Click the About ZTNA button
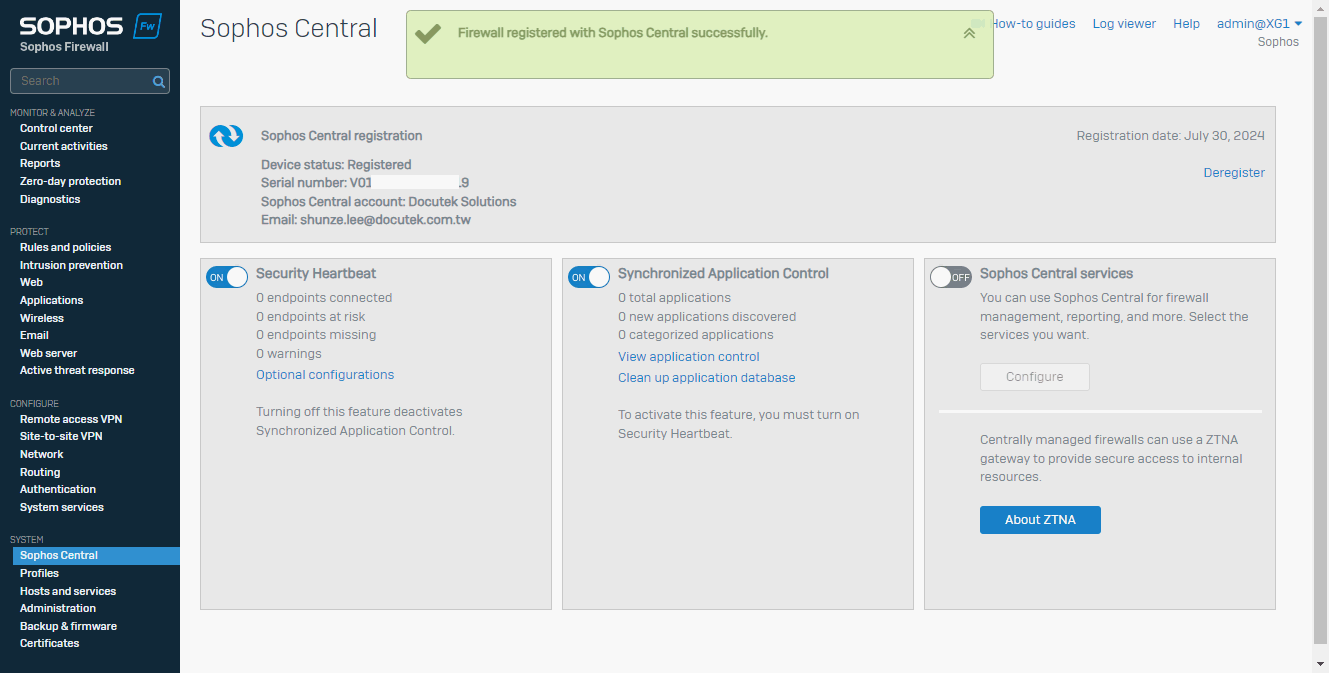 tap(1040, 520)
